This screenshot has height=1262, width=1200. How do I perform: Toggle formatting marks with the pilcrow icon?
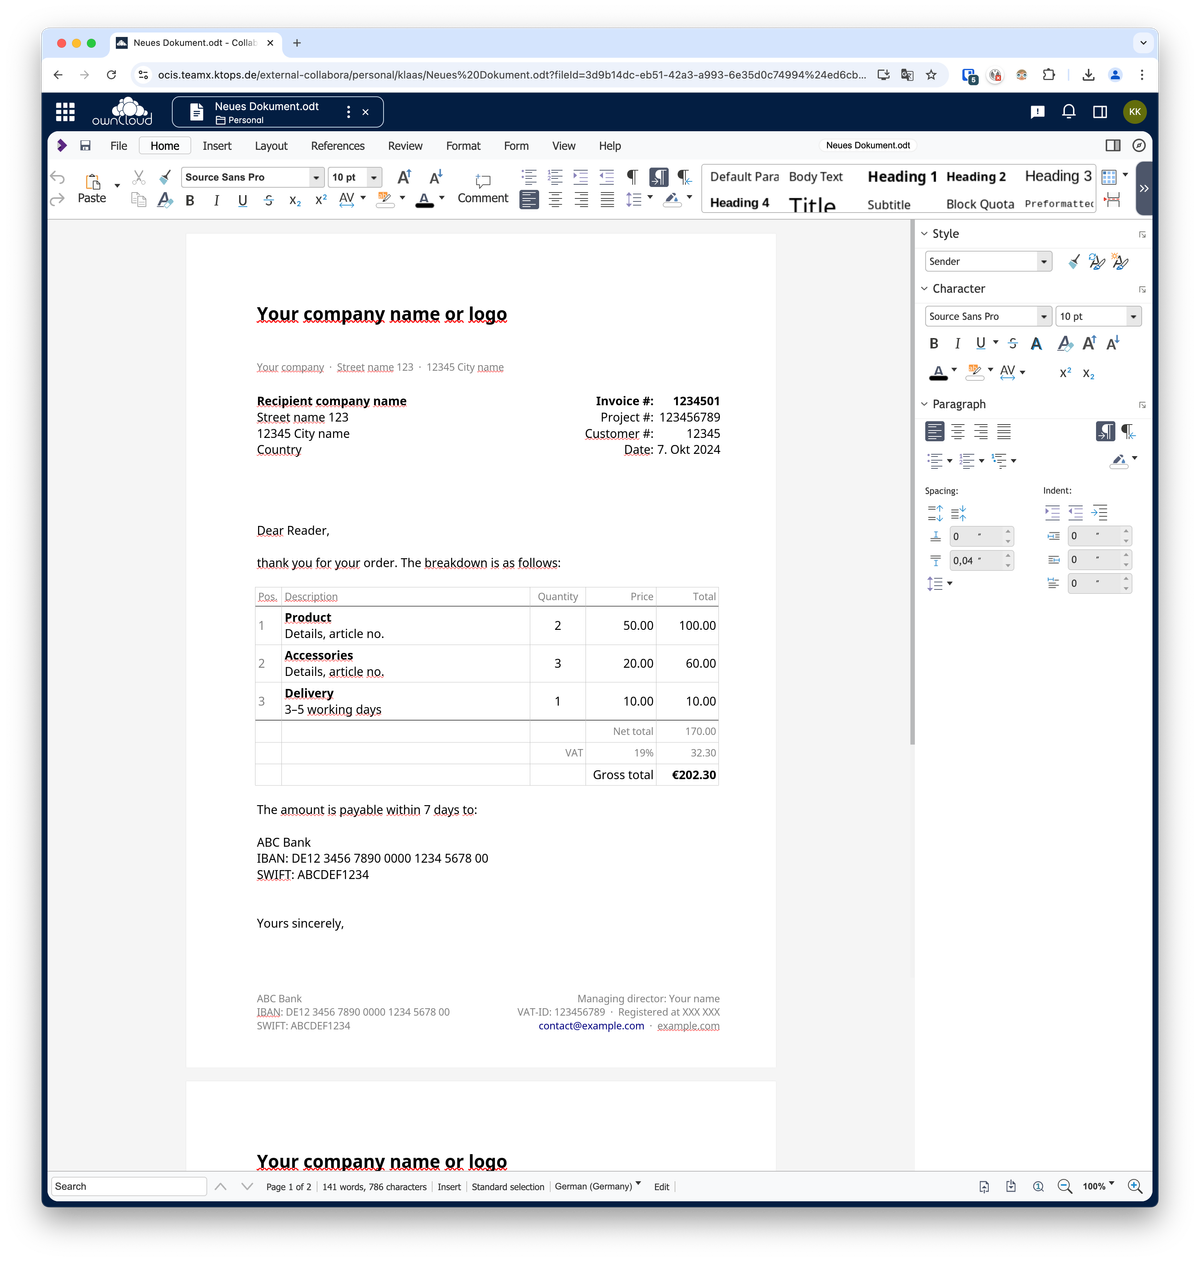click(x=632, y=177)
